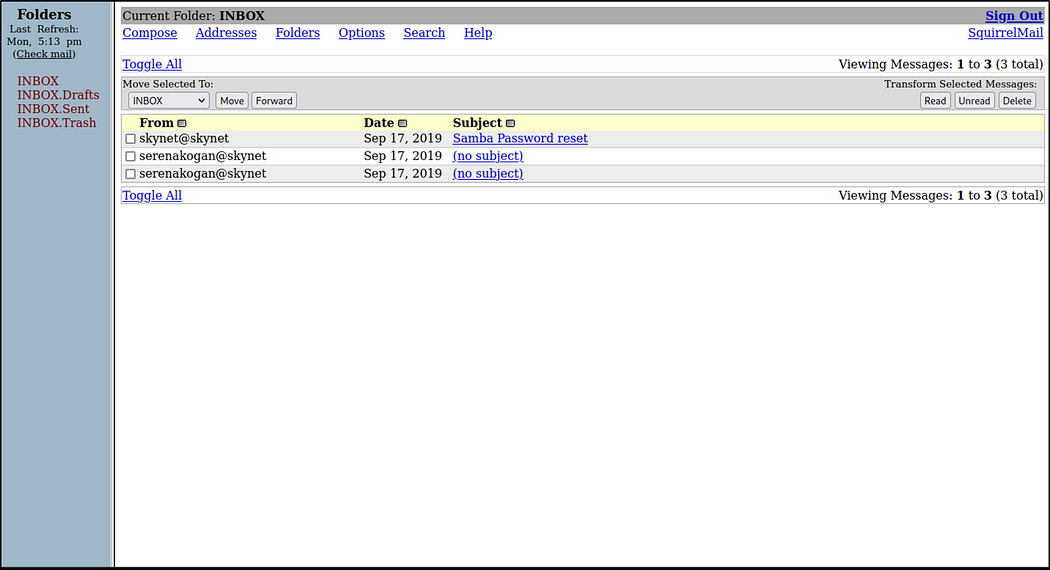
Task: Open the Search page
Action: click(x=424, y=33)
